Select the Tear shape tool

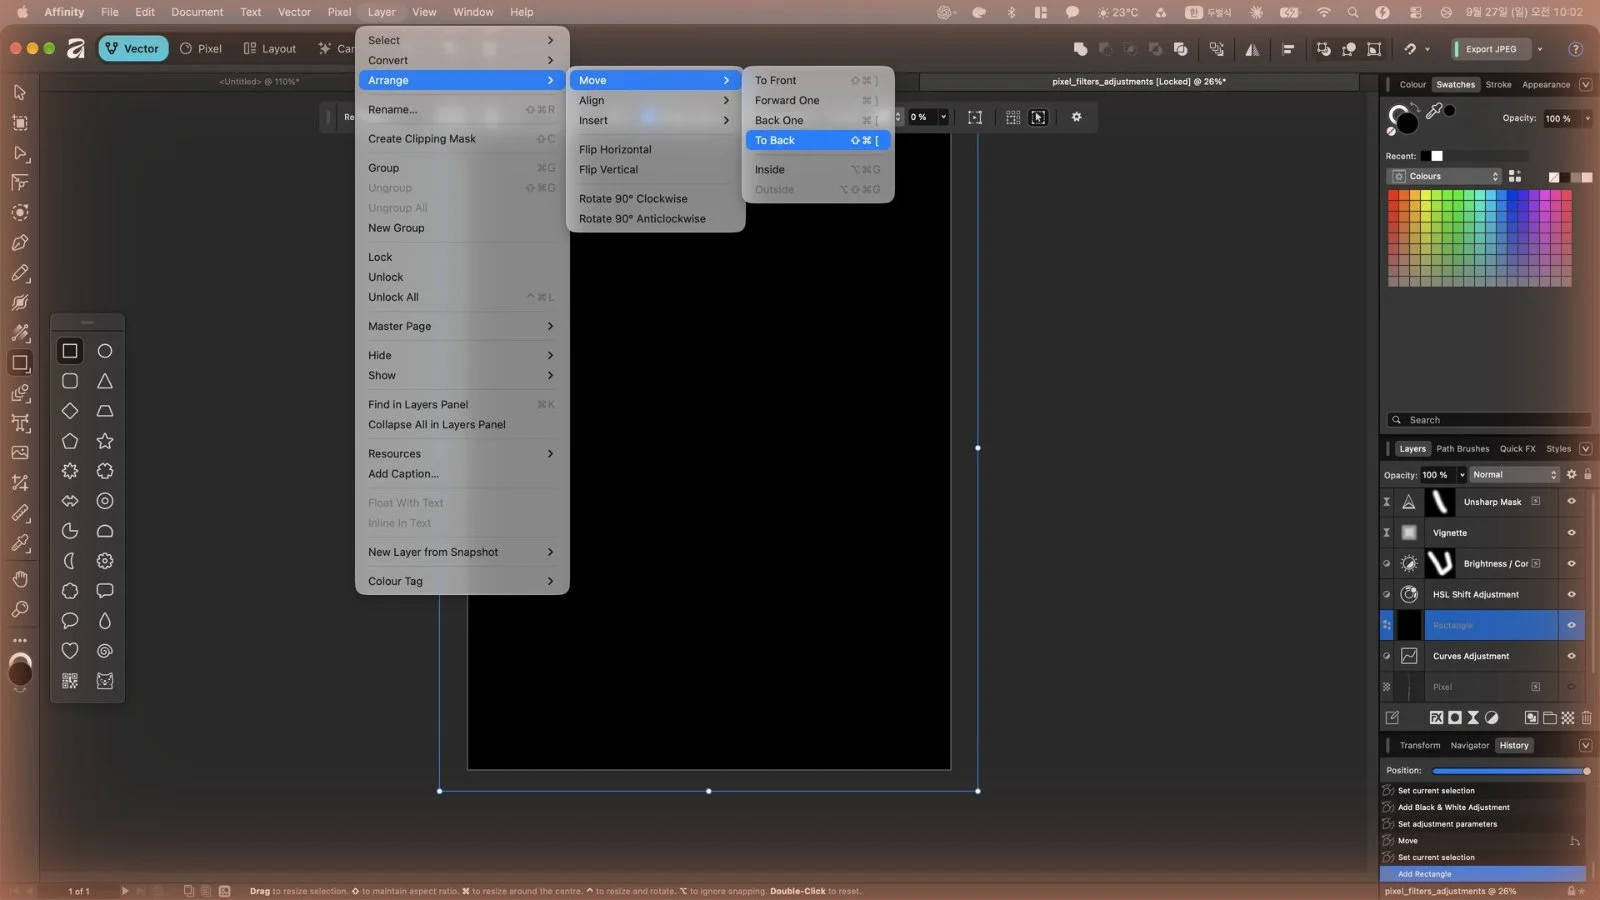tap(105, 621)
